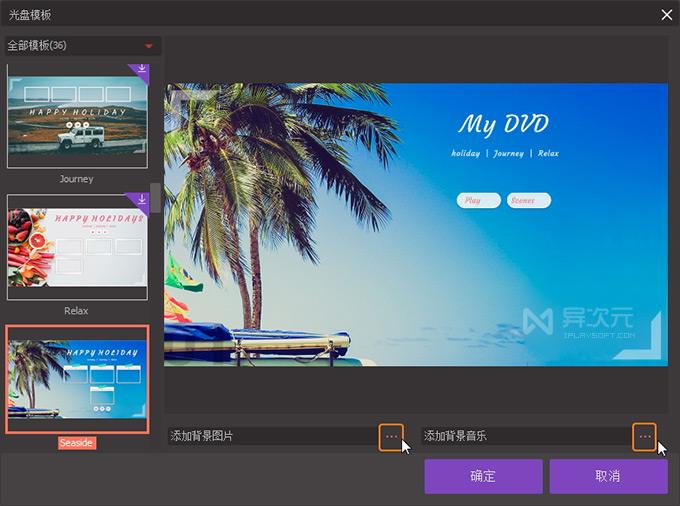Select the My DVD title text in the preview
The image size is (680, 506).
503,125
